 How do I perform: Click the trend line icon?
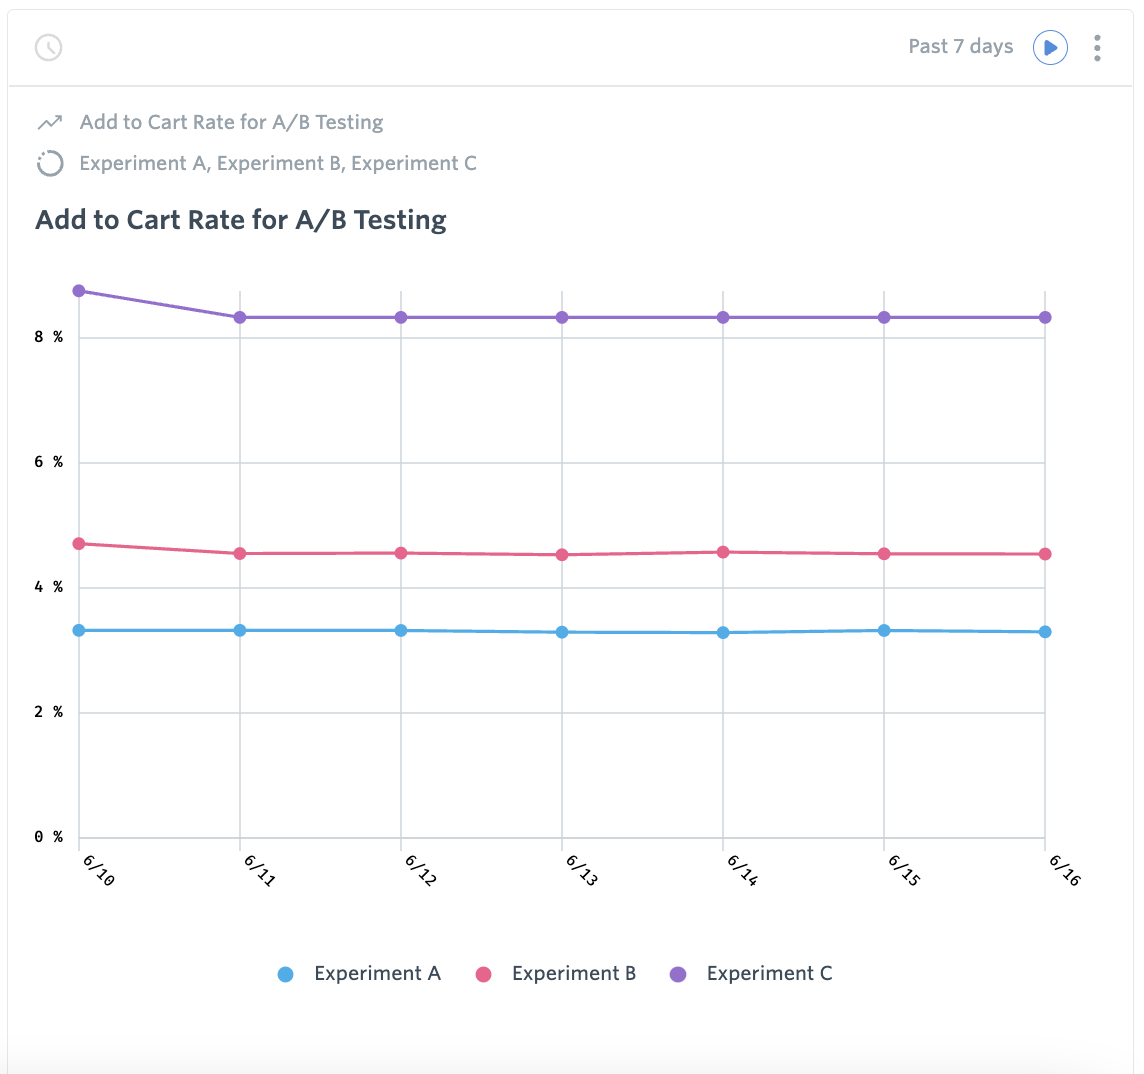click(x=49, y=123)
